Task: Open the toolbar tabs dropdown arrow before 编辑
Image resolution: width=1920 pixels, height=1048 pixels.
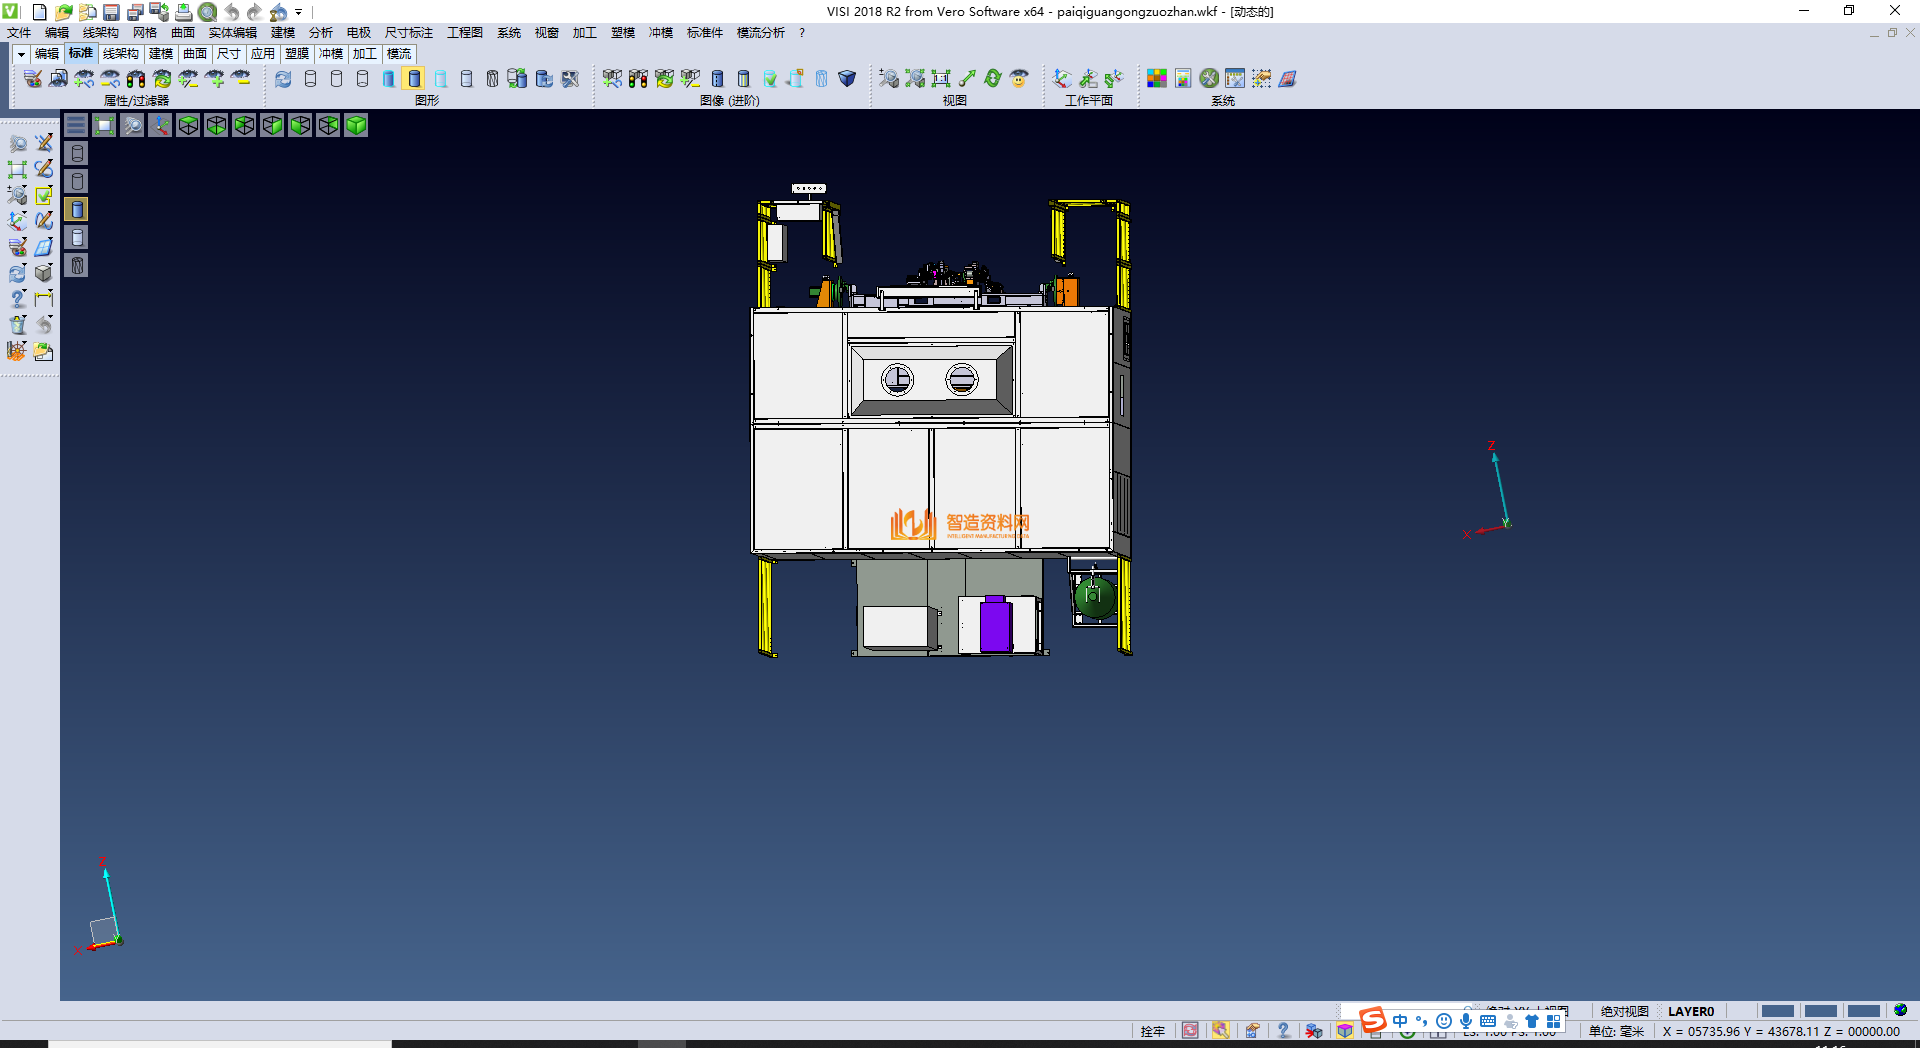Action: point(21,54)
